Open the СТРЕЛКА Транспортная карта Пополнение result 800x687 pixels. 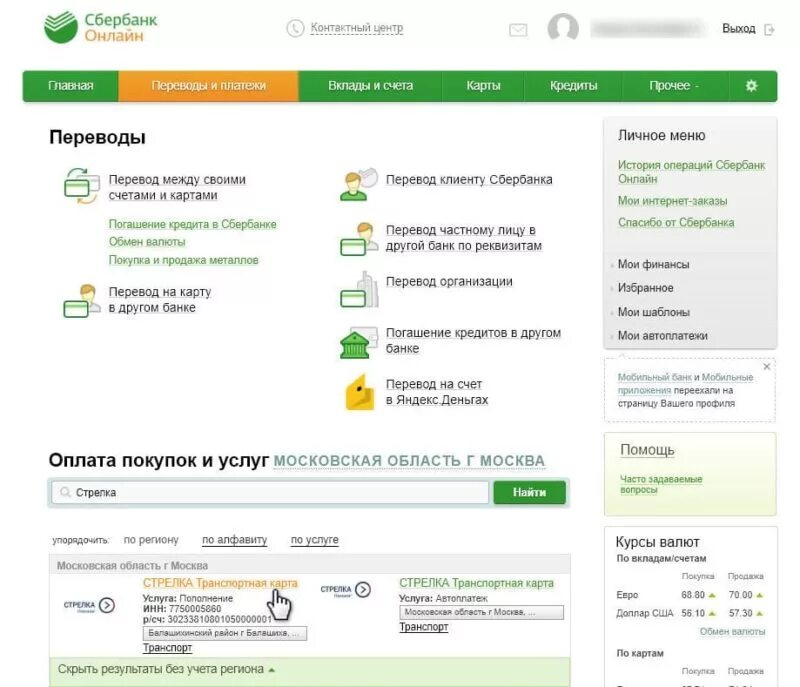[220, 583]
